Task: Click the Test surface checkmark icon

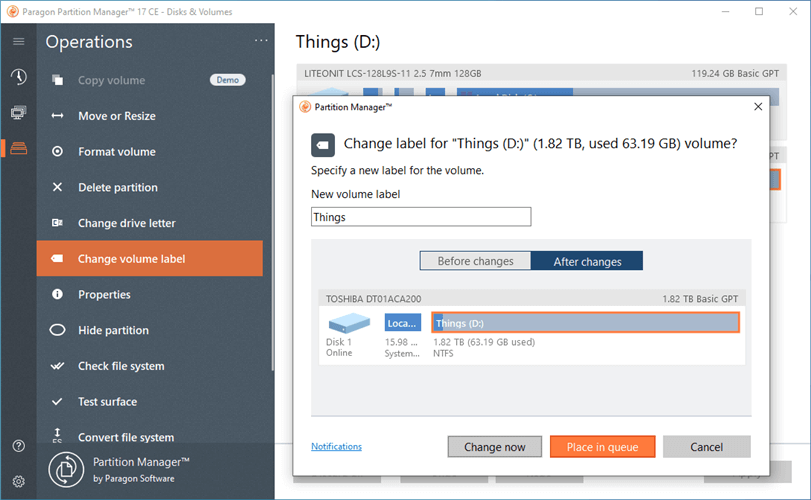Action: 57,401
